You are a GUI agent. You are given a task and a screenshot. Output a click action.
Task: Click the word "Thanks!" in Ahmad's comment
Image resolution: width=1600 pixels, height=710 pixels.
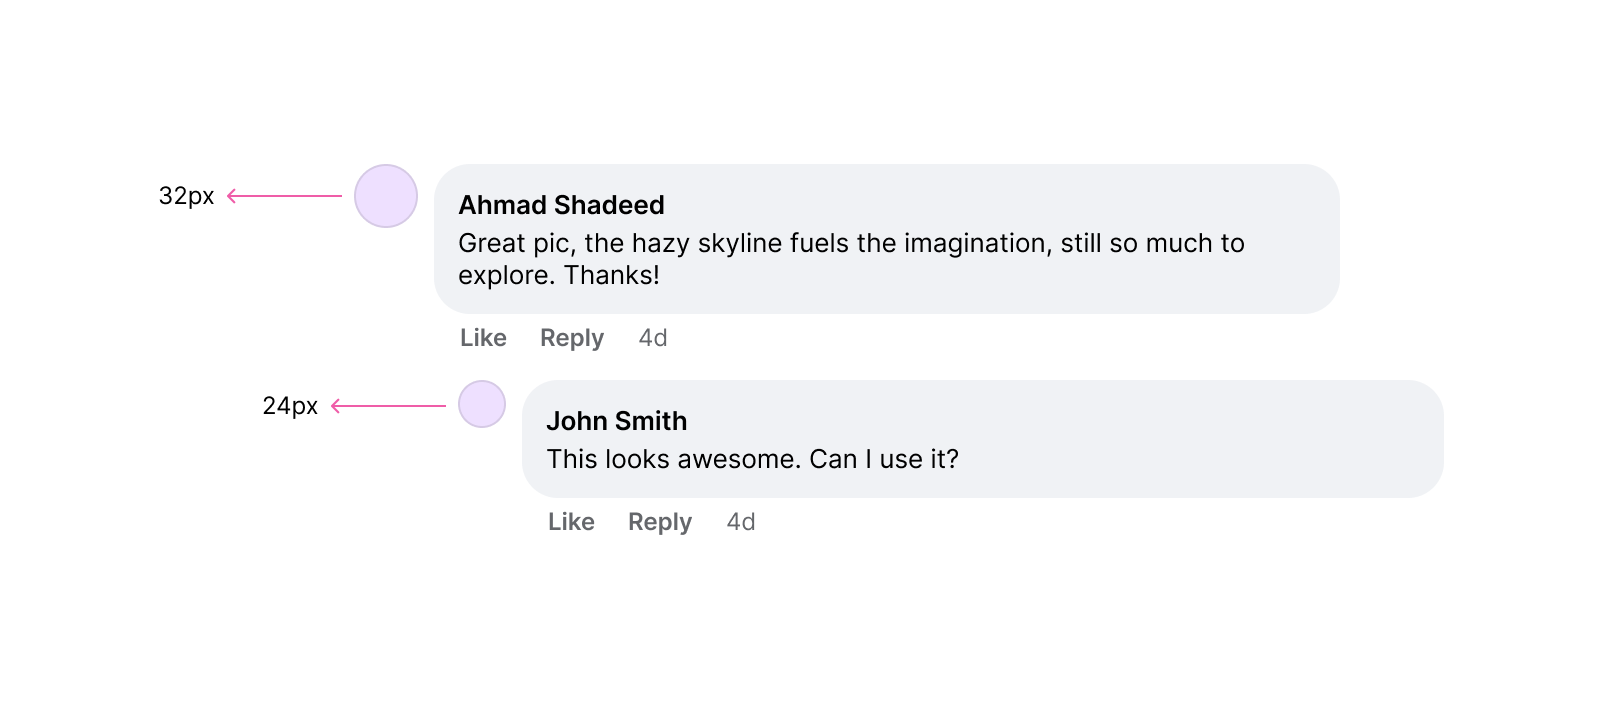(612, 275)
